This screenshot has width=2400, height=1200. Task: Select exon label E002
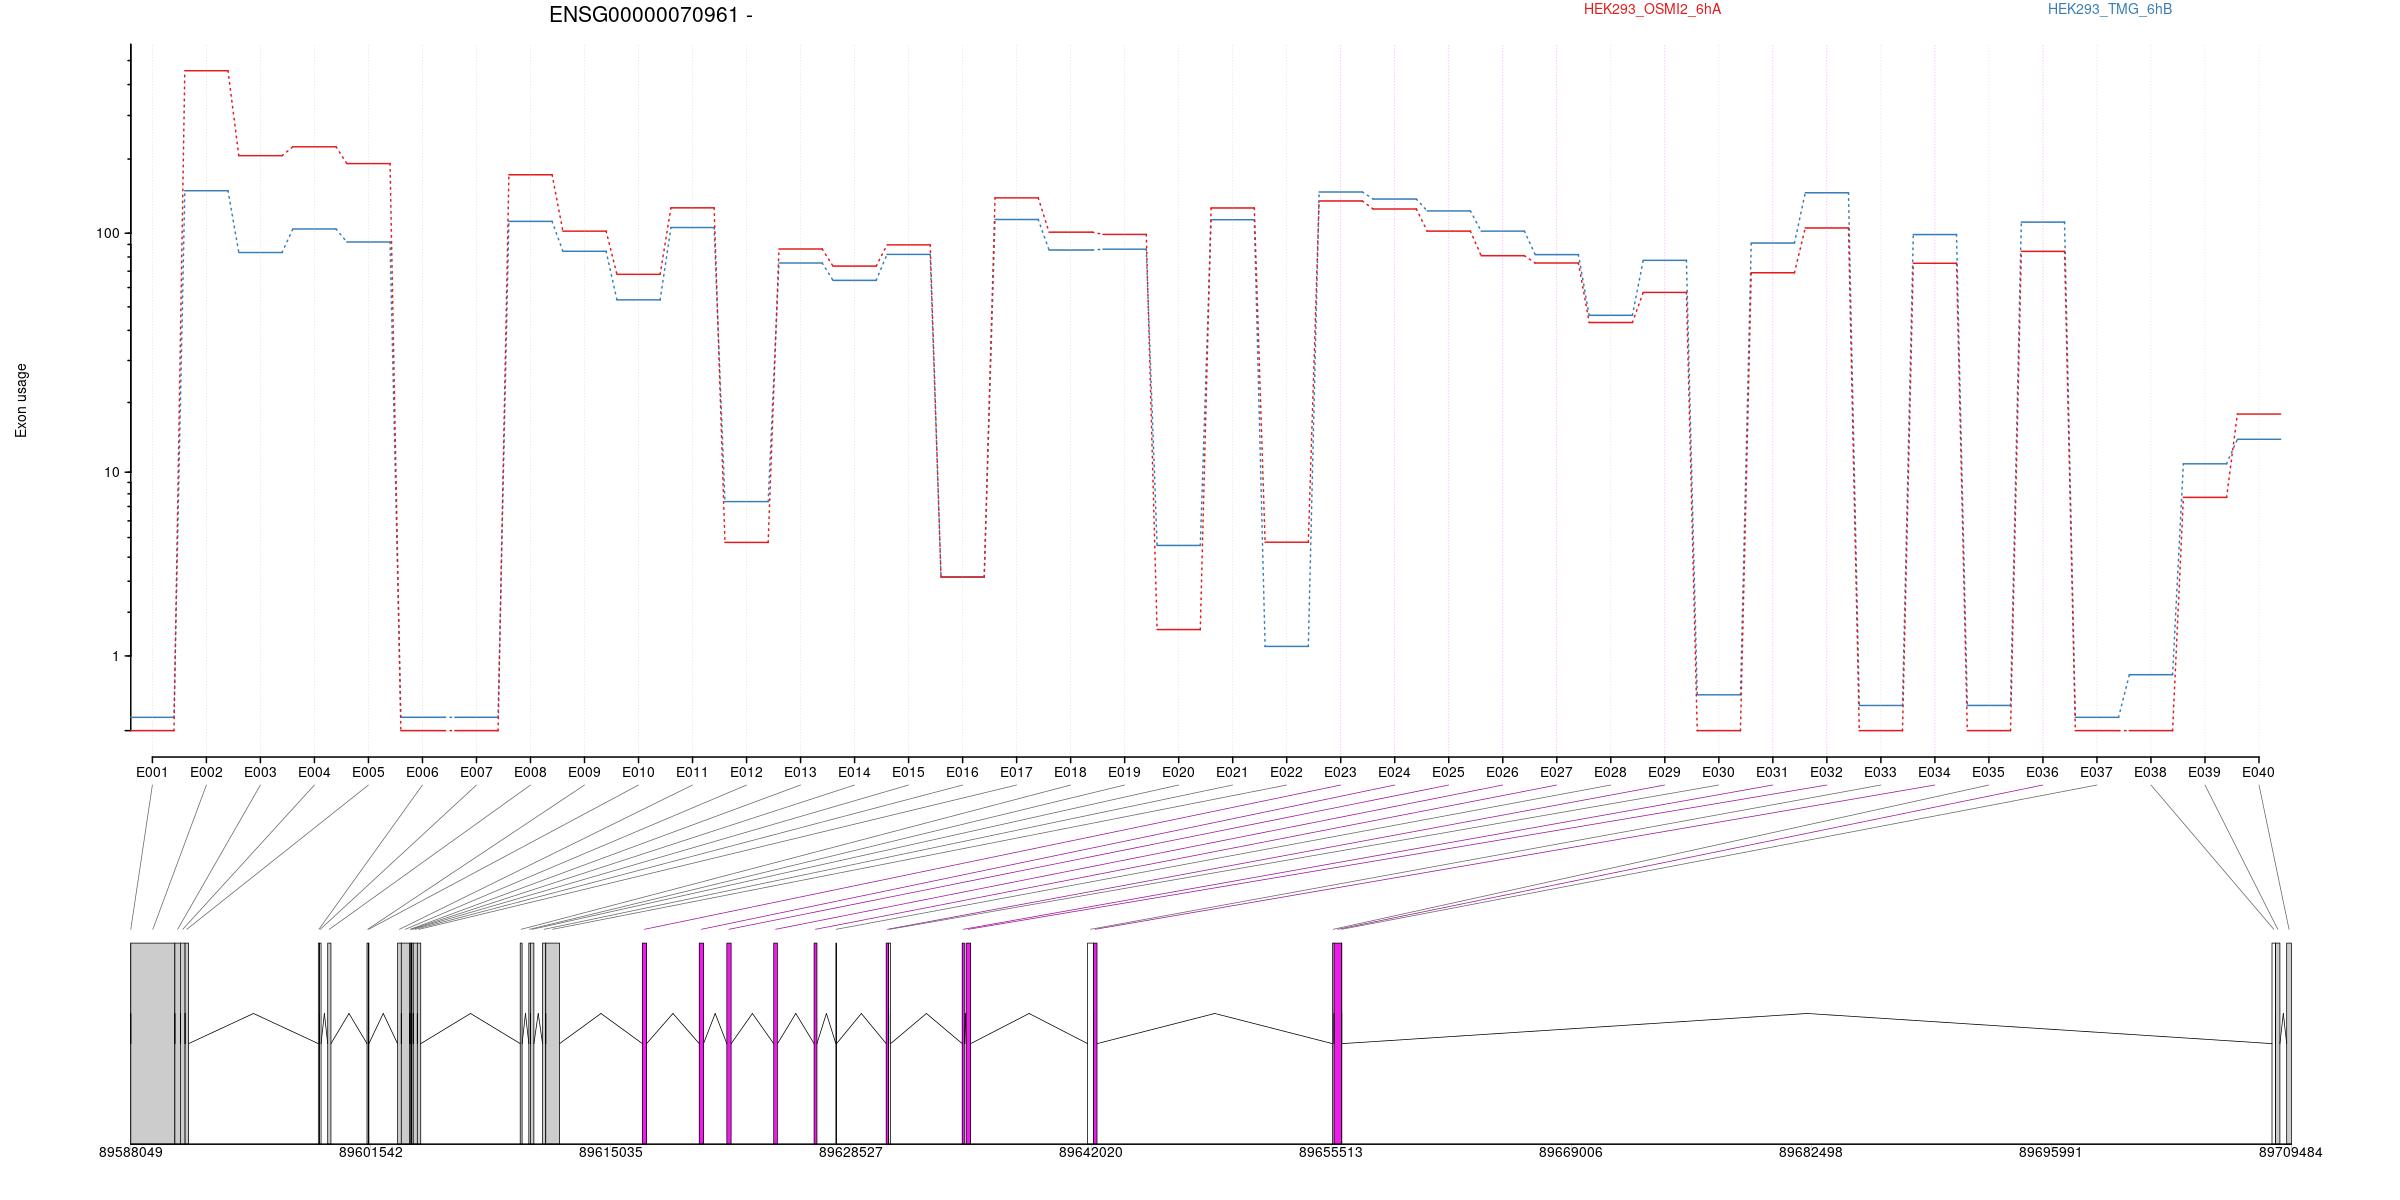click(206, 772)
